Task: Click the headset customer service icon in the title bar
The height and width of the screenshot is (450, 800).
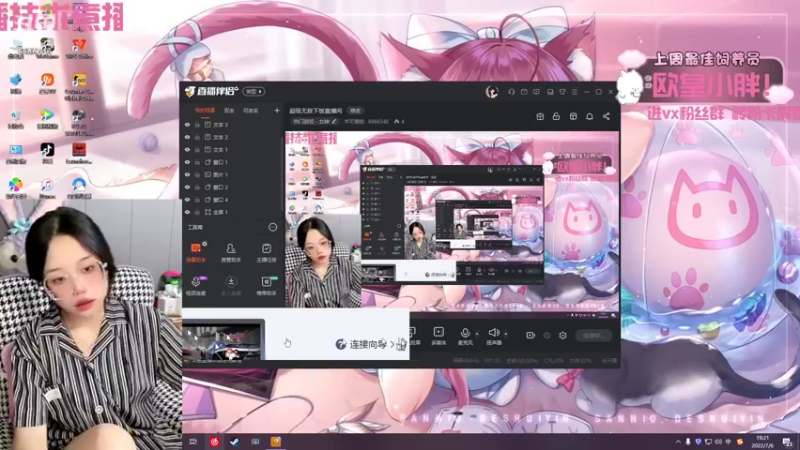Action: (x=511, y=92)
